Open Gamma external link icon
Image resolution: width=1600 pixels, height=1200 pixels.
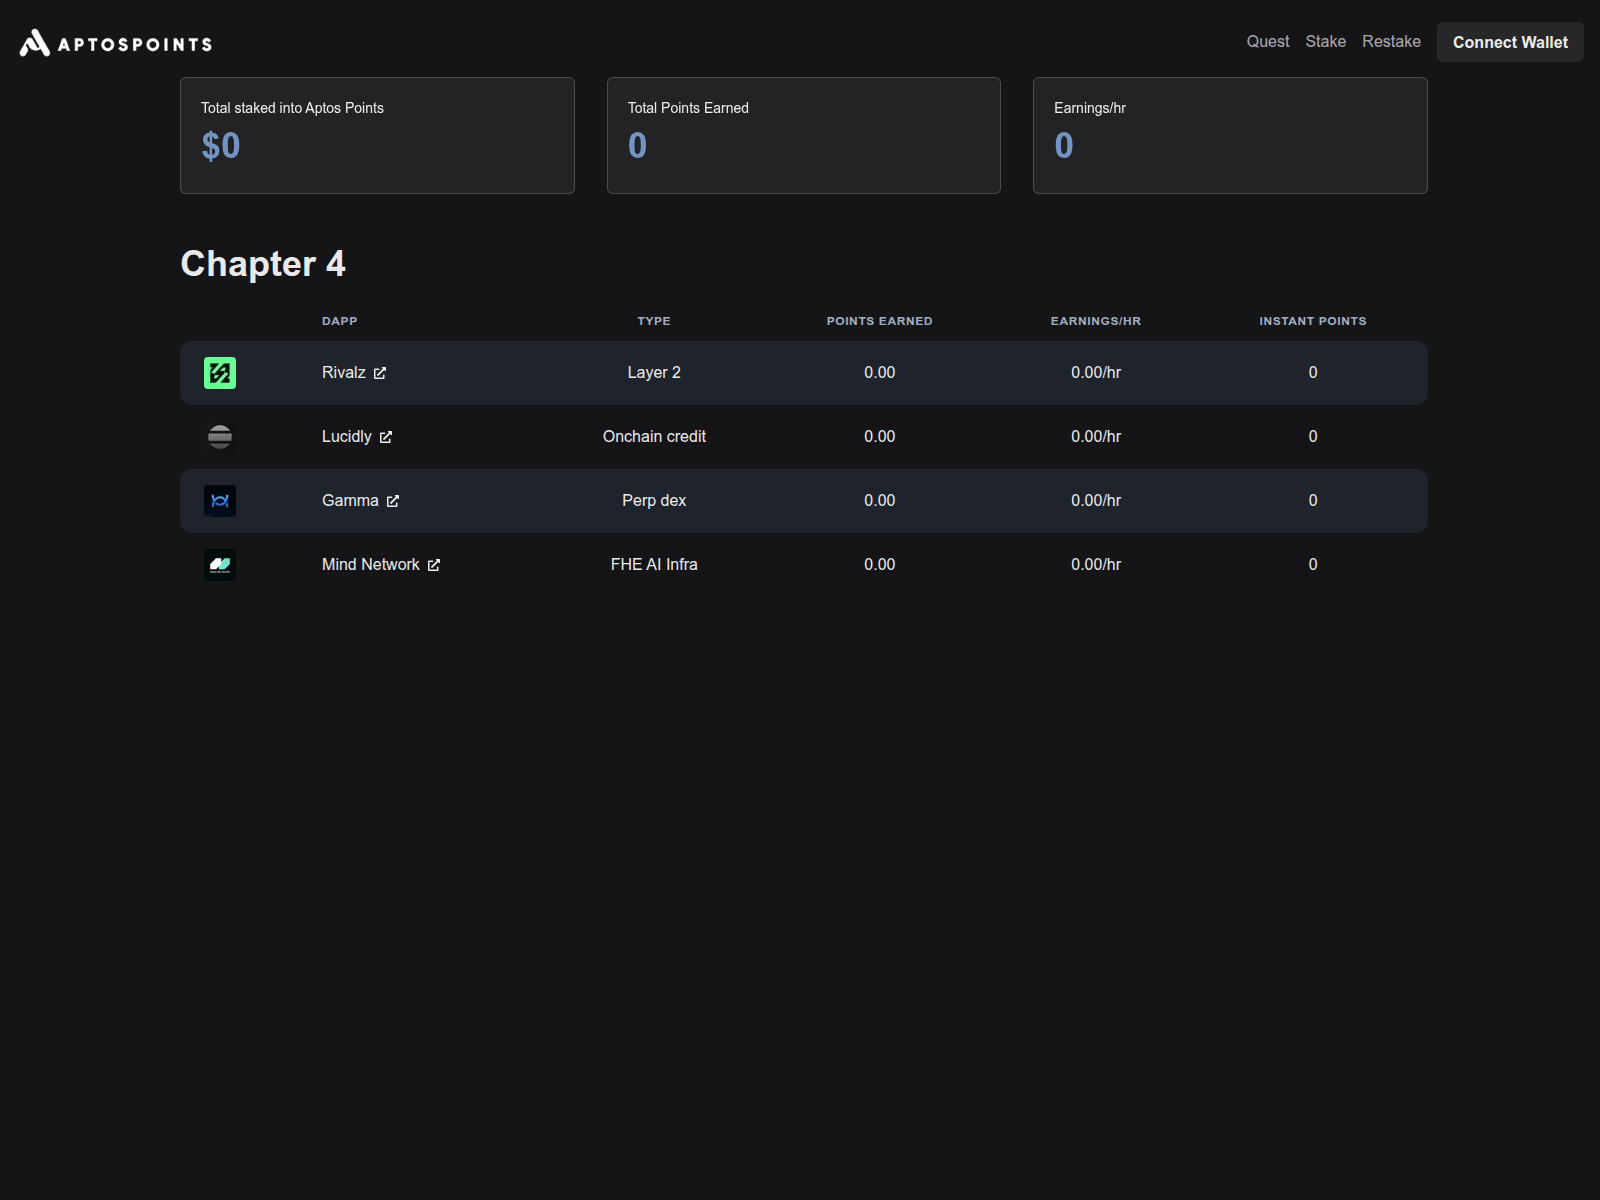click(393, 501)
